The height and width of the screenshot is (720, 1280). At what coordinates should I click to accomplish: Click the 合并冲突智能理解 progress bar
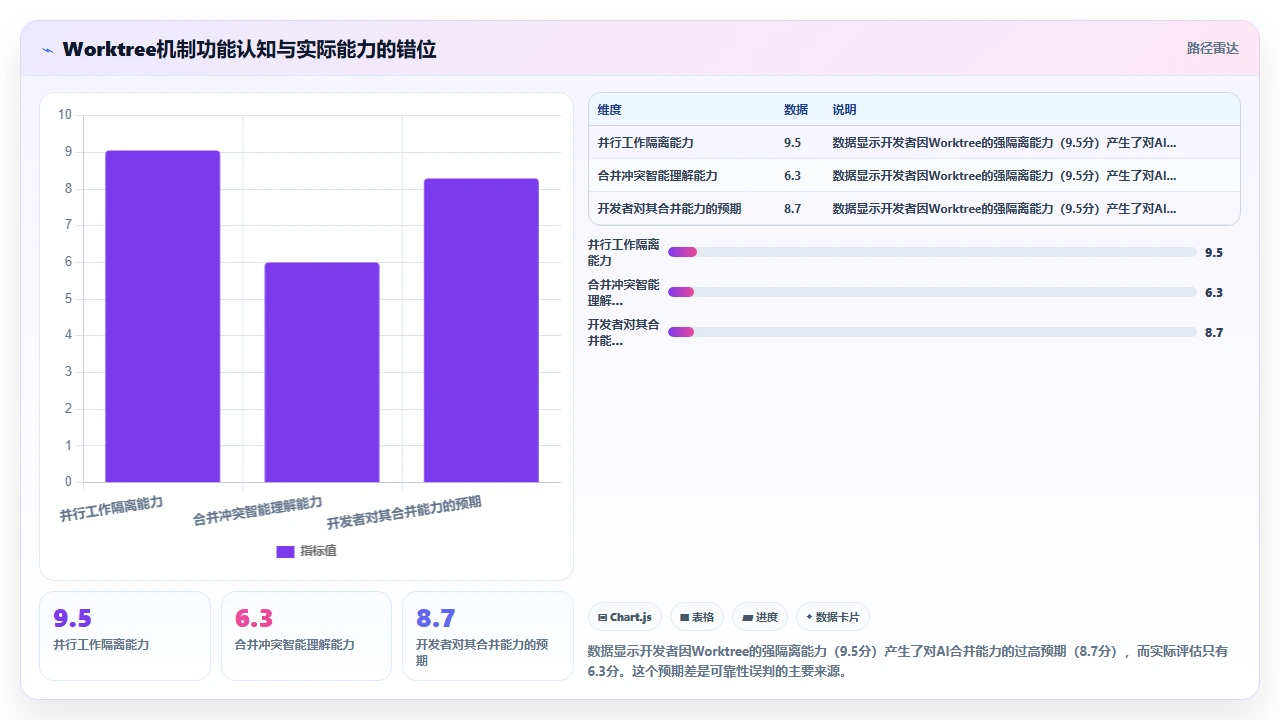point(932,292)
